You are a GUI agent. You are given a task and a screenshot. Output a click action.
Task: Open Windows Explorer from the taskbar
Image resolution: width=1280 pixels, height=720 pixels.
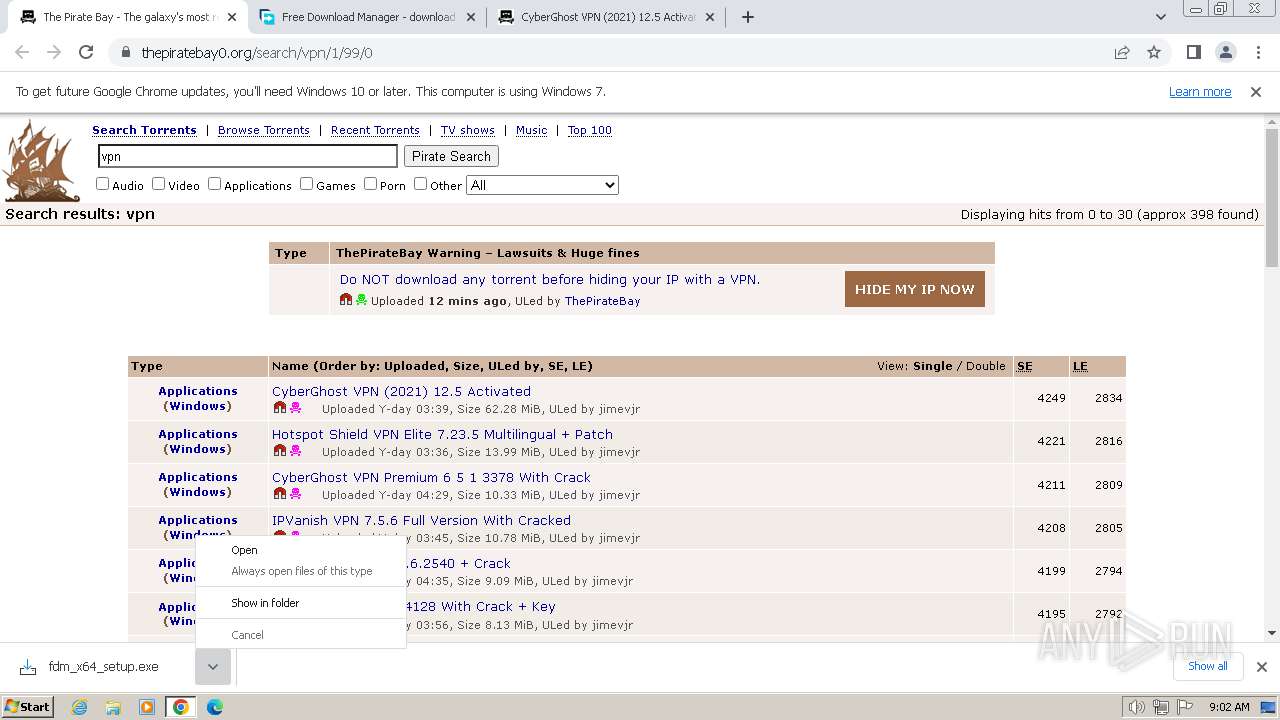pyautogui.click(x=113, y=707)
